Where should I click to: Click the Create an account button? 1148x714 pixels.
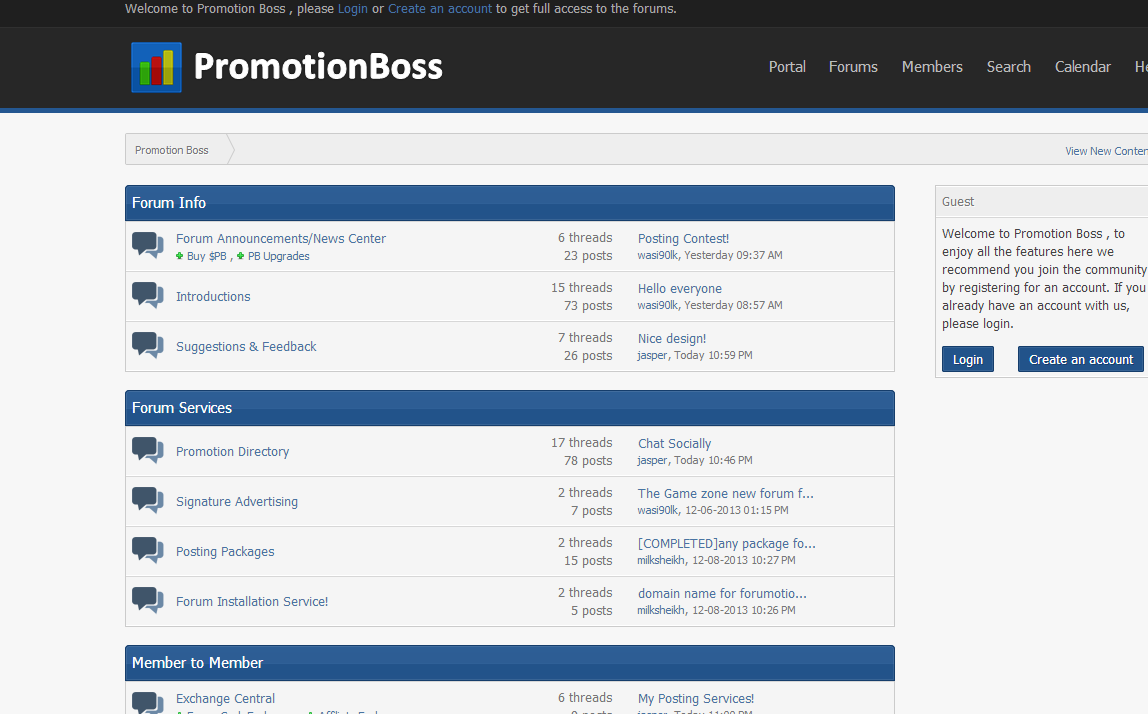click(1080, 359)
